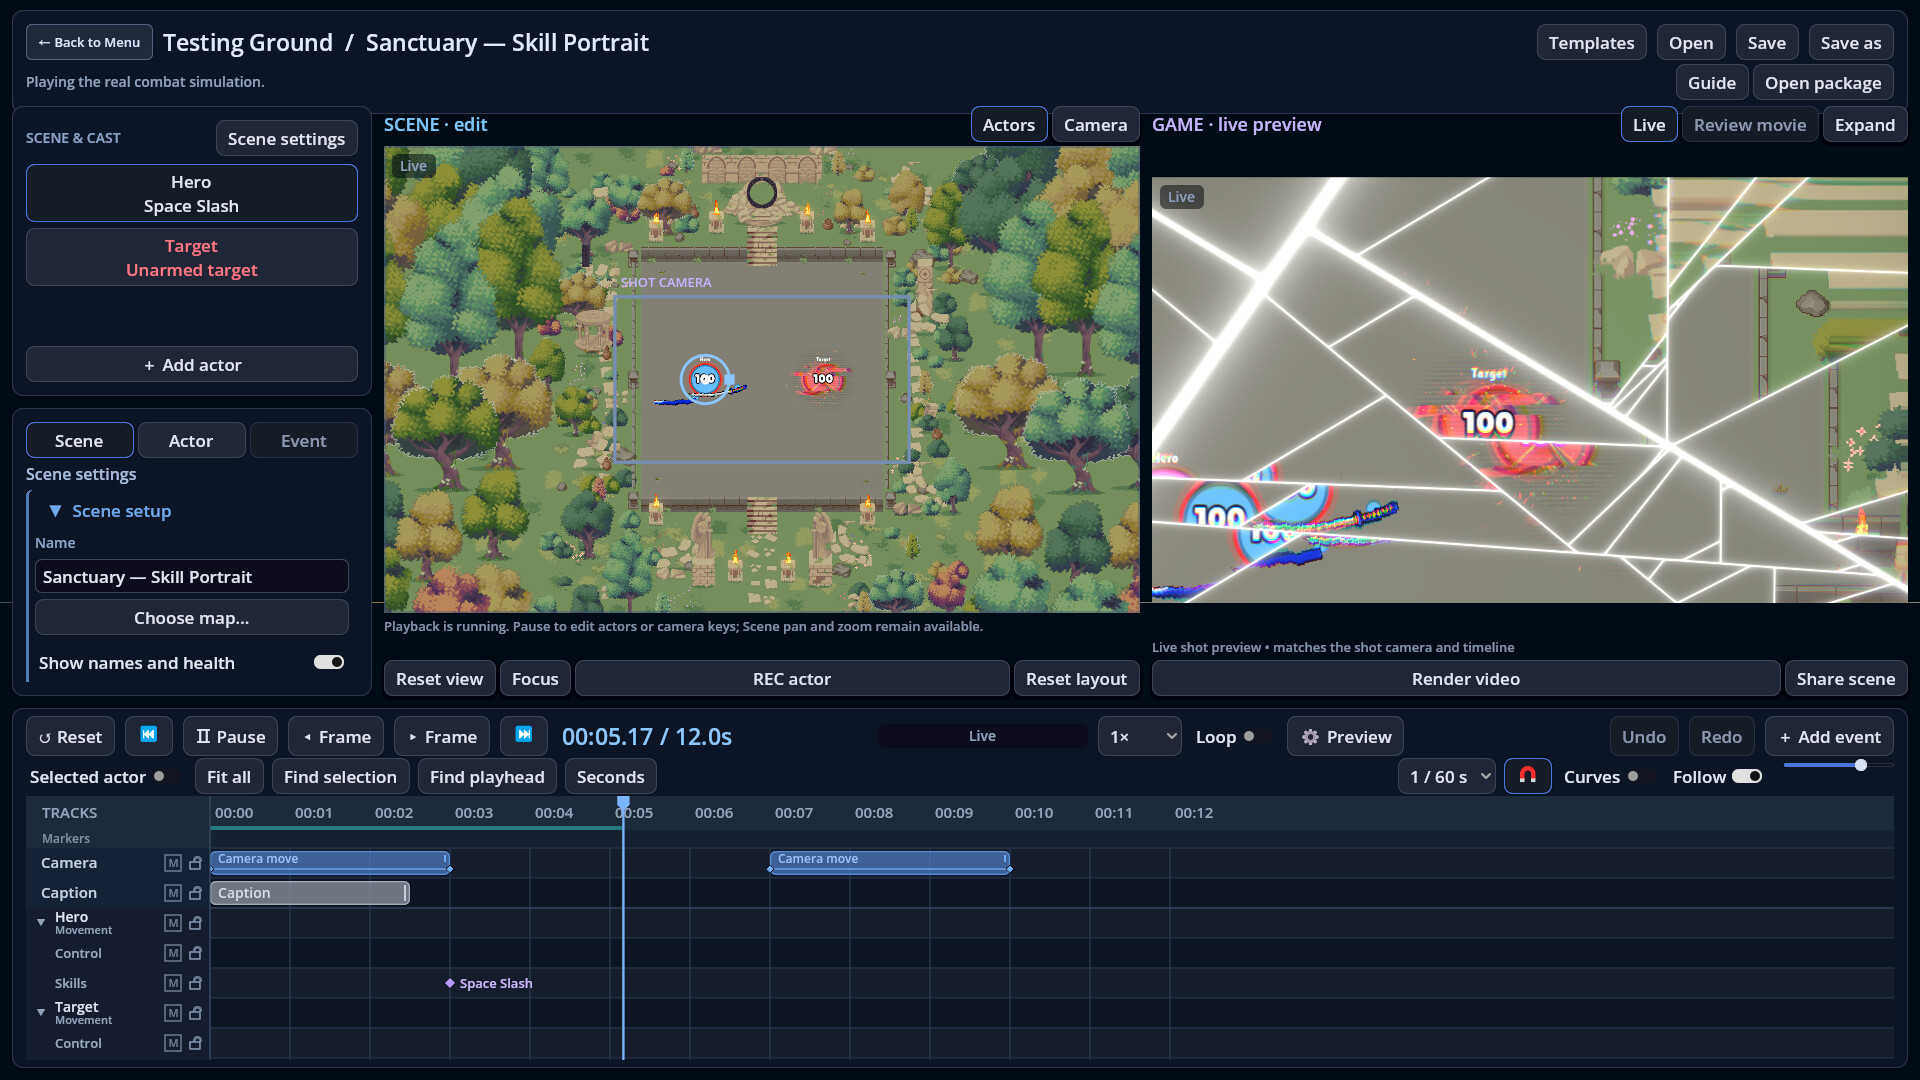
Task: Adjust the timeline zoom slider
Action: pos(1837,765)
